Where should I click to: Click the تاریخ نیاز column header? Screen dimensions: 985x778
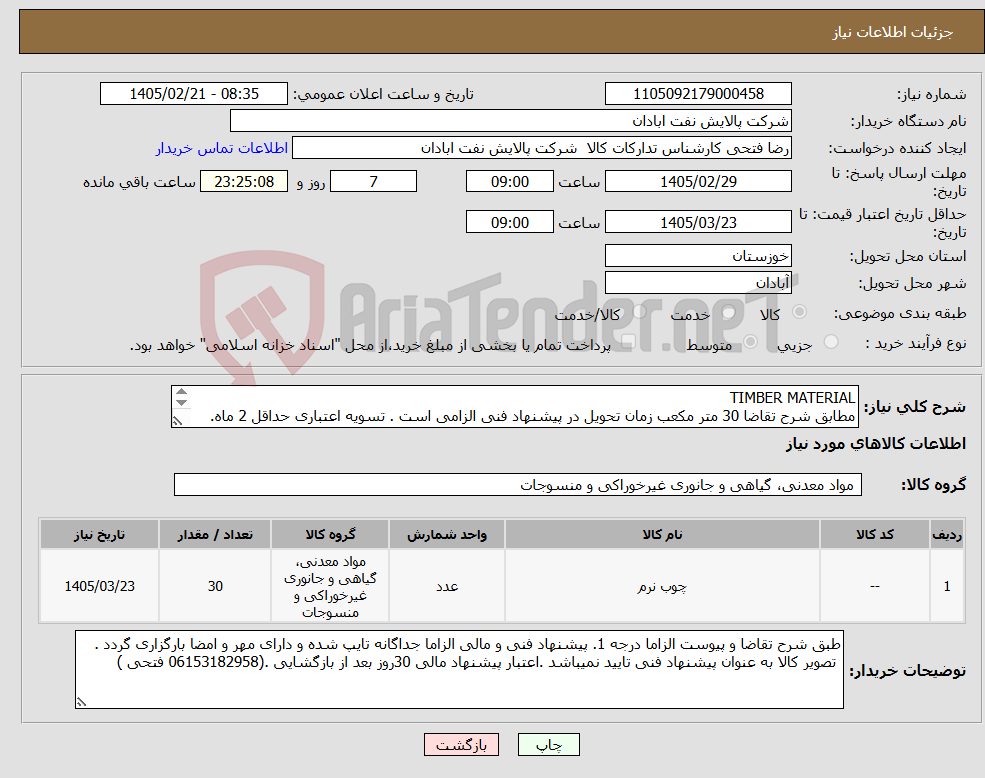tap(99, 534)
